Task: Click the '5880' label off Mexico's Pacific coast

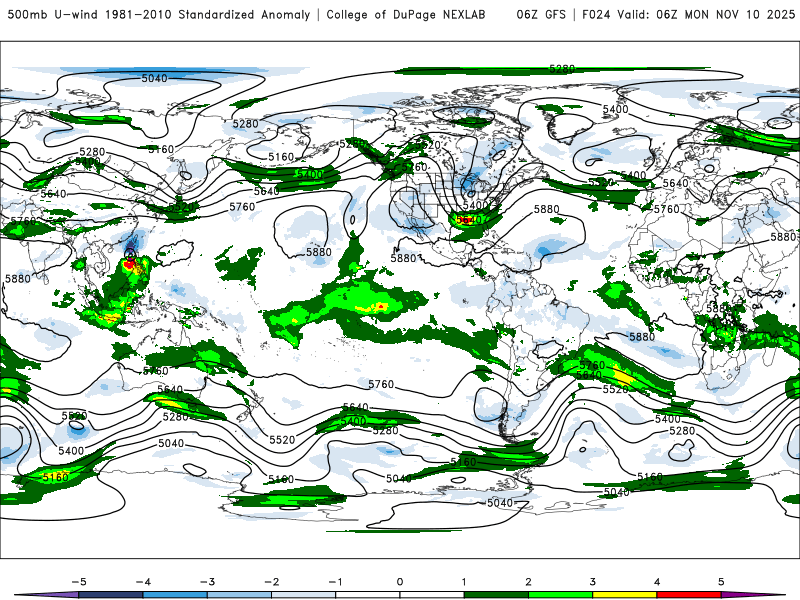Action: 404,258
